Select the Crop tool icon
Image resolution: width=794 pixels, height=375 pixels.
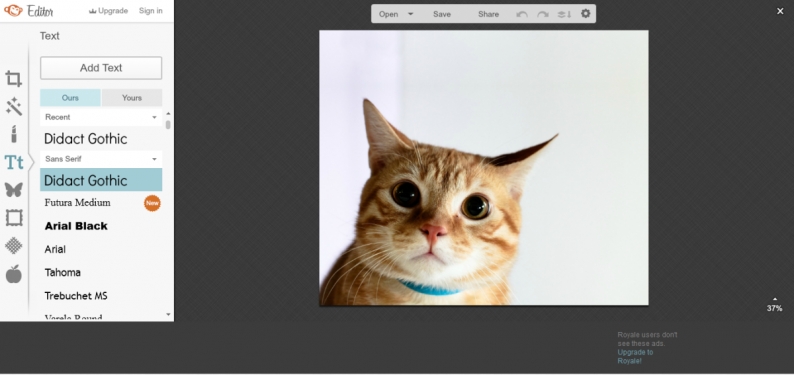14,78
